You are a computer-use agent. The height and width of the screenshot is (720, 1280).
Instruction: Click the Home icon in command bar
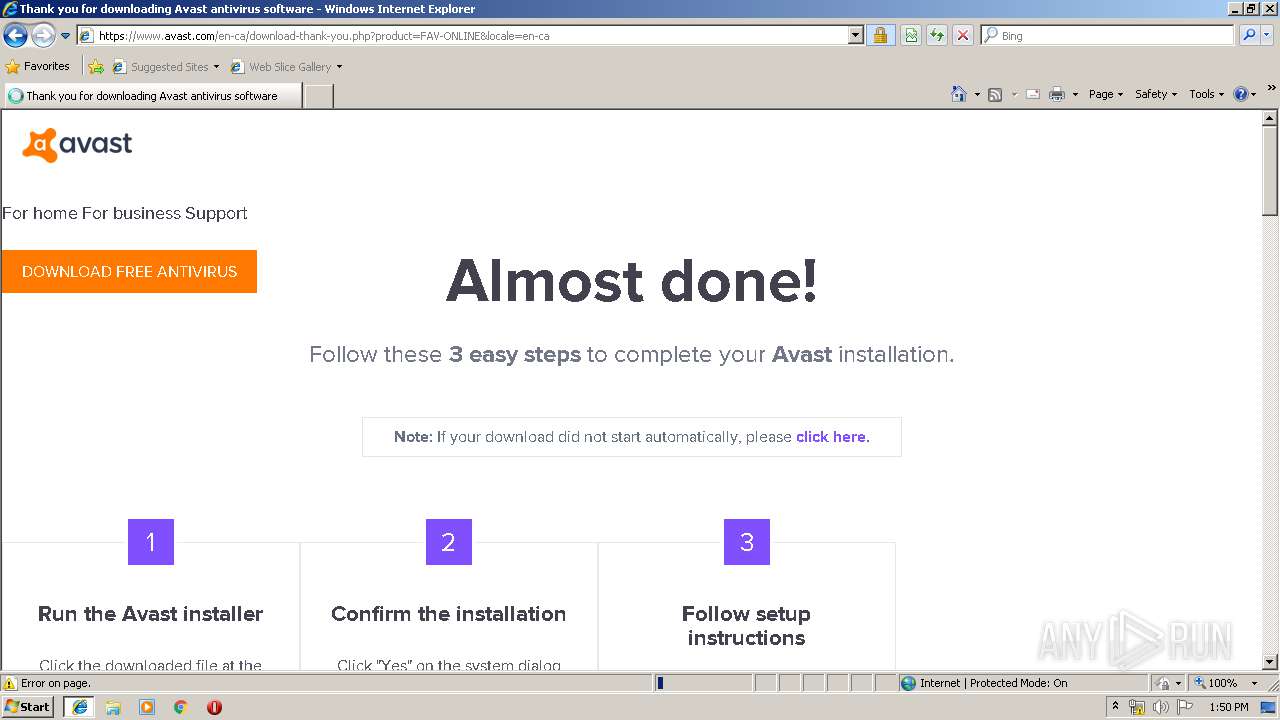pyautogui.click(x=959, y=94)
